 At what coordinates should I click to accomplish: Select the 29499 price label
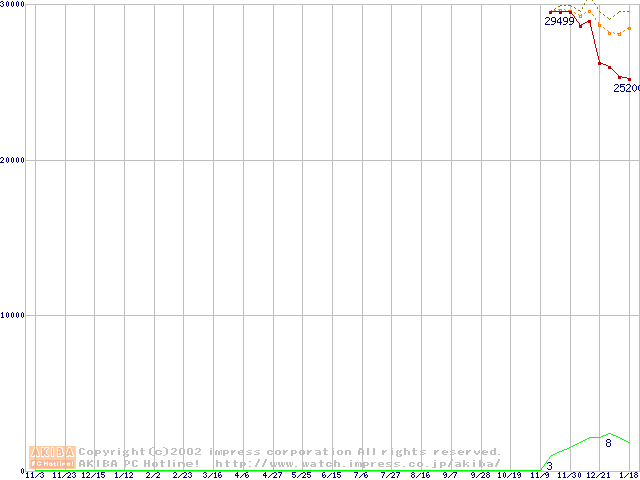coord(559,21)
